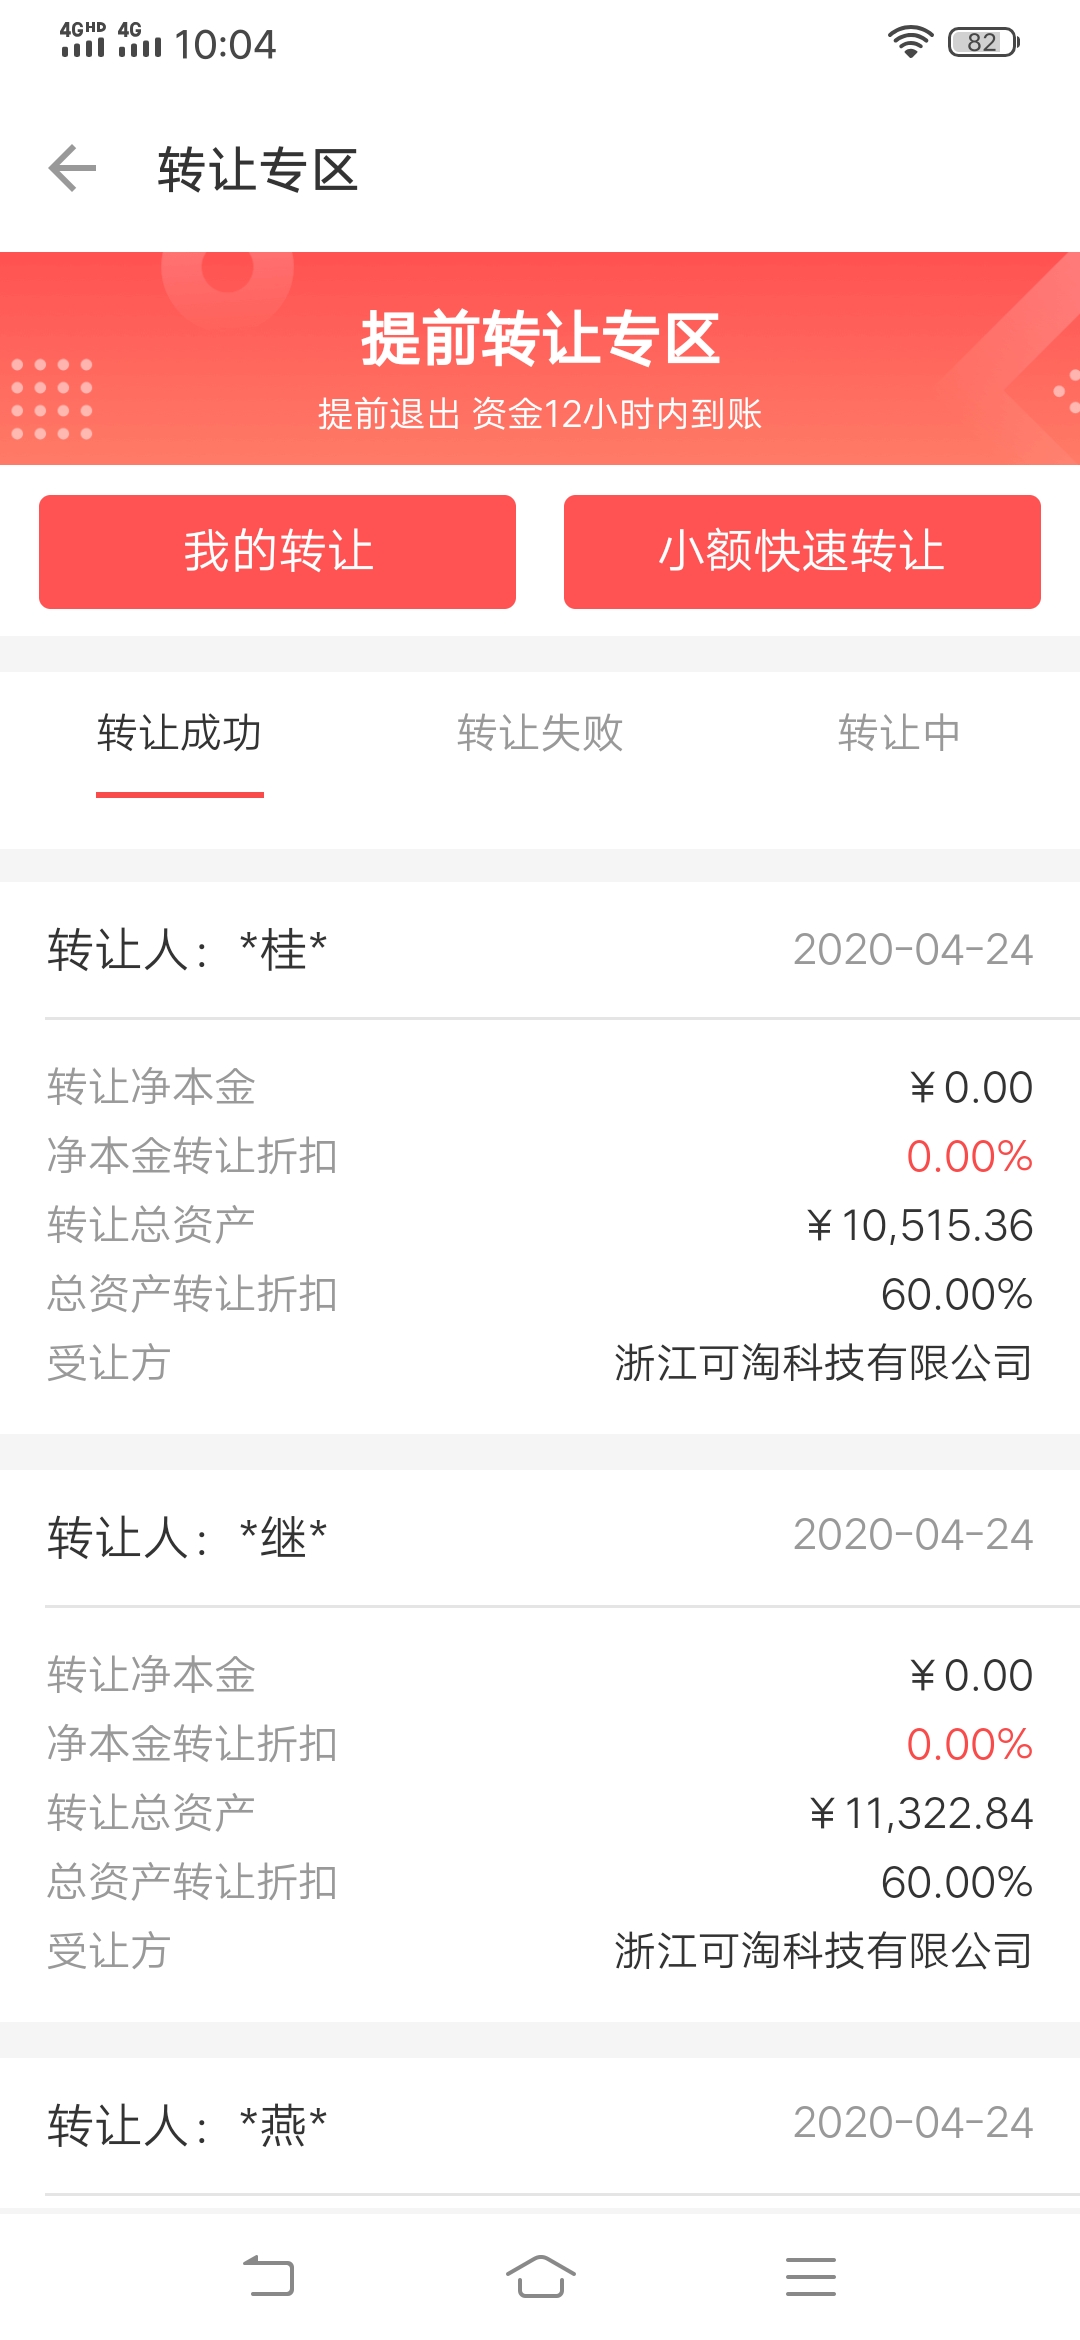
Task: Tap Android home navigation icon
Action: (x=540, y=2276)
